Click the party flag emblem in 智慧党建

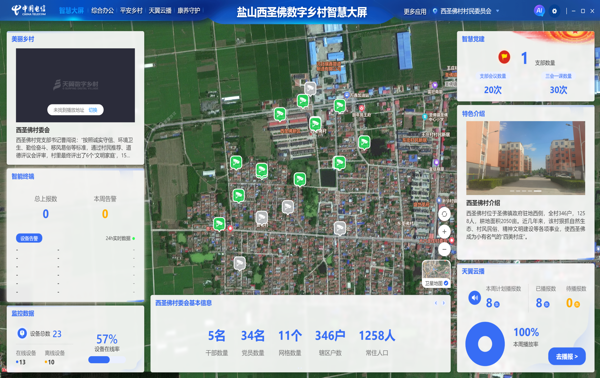(x=504, y=57)
